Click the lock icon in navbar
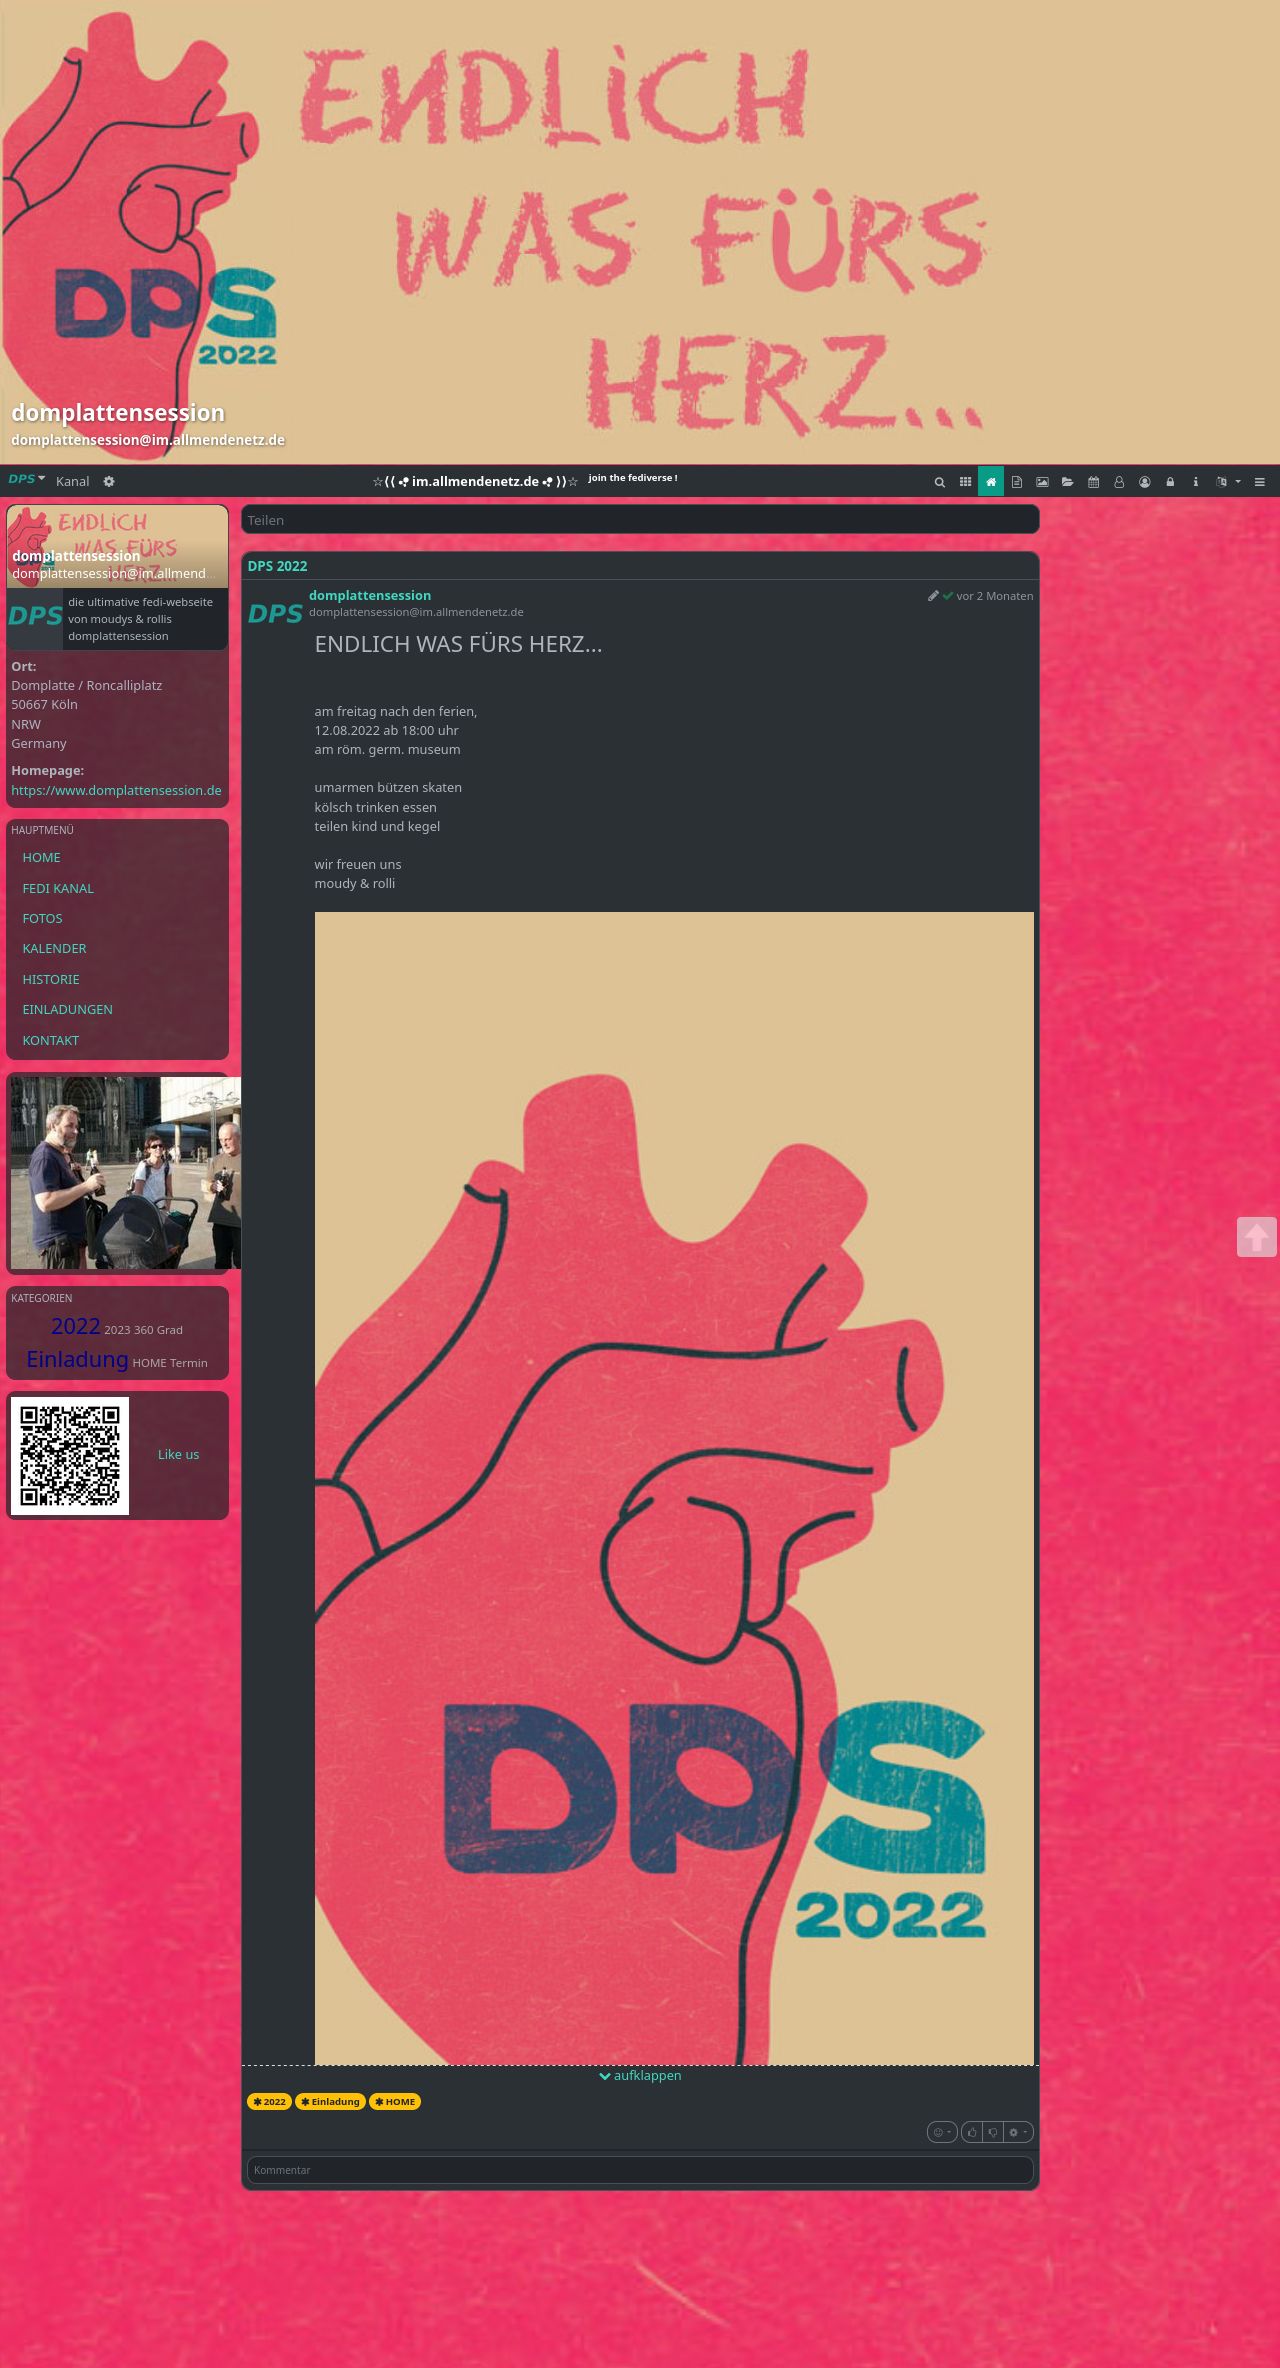Viewport: 1280px width, 2368px height. 1170,482
